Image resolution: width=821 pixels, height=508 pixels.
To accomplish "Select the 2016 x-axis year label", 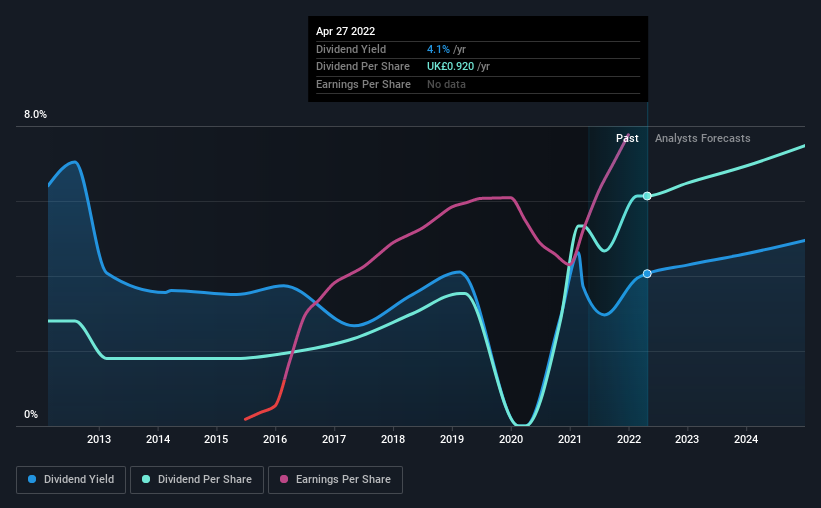I will point(275,439).
